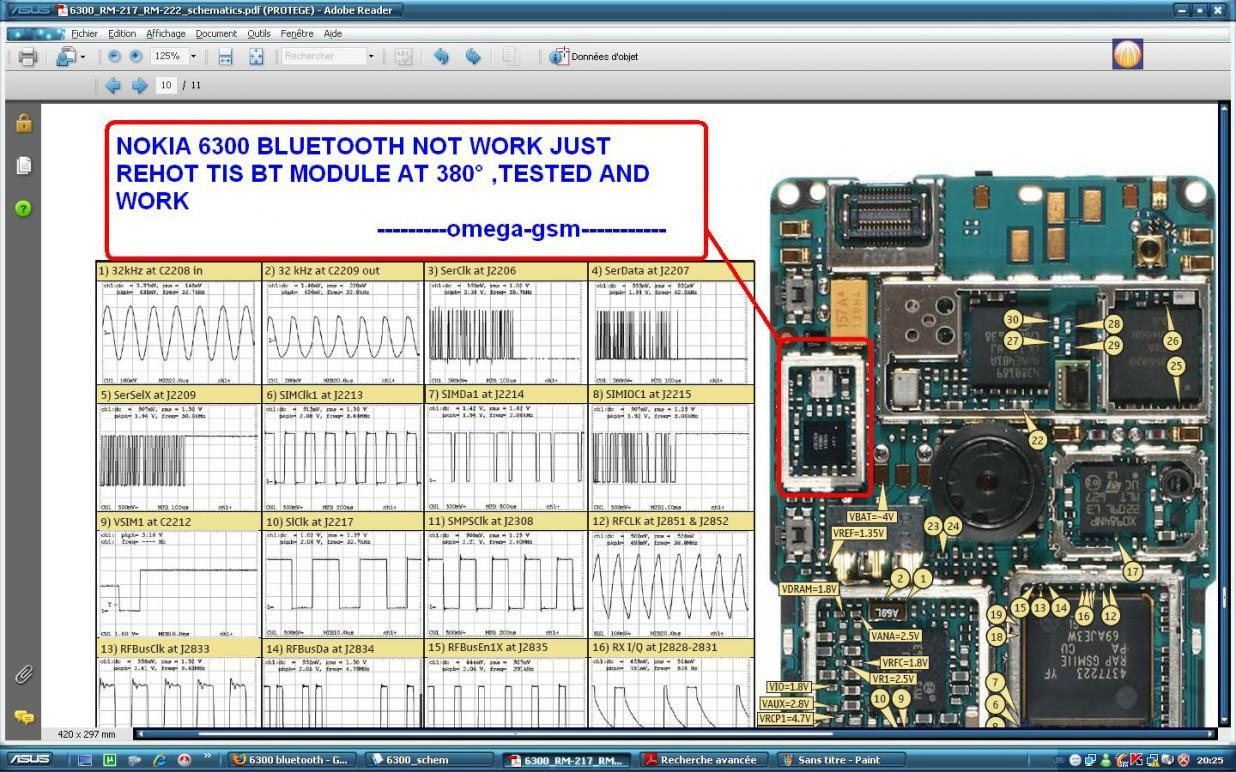Switch to 6300 bluetooth Firefox taskbar window

(291, 760)
